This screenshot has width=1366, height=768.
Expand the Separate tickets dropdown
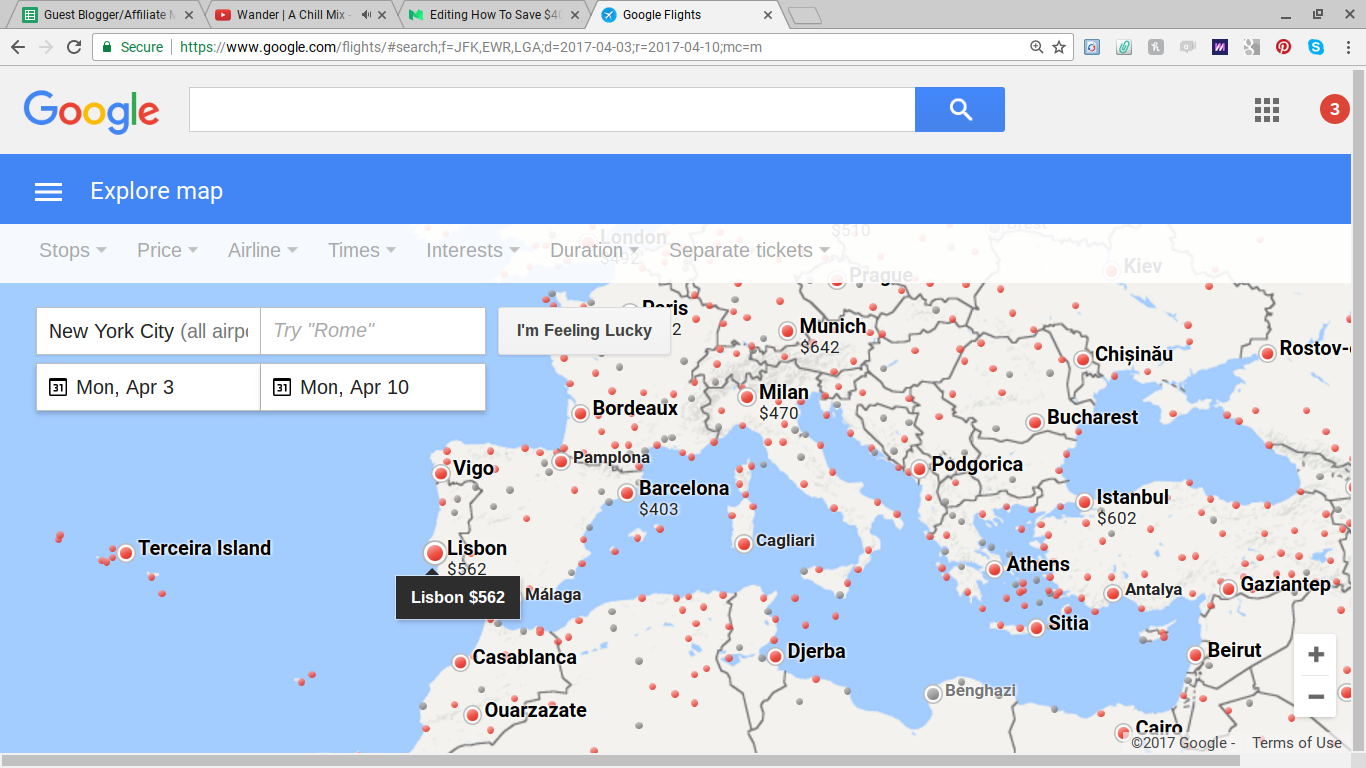coord(750,250)
